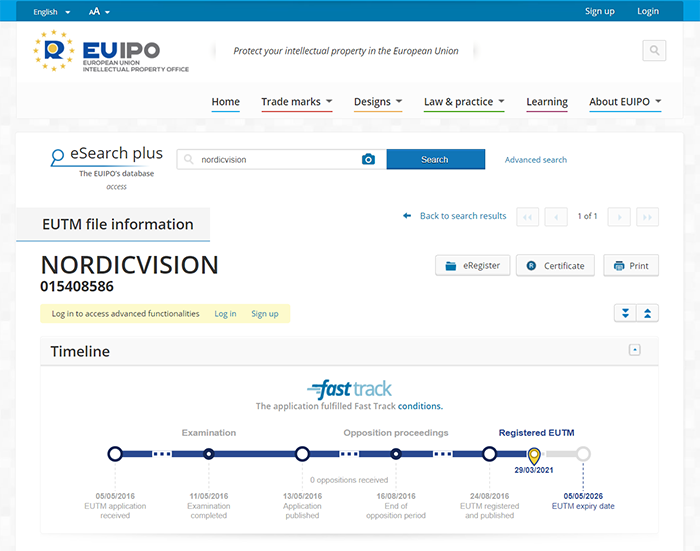Click the Opposition proceedings stage label
The width and height of the screenshot is (700, 551).
coord(396,433)
